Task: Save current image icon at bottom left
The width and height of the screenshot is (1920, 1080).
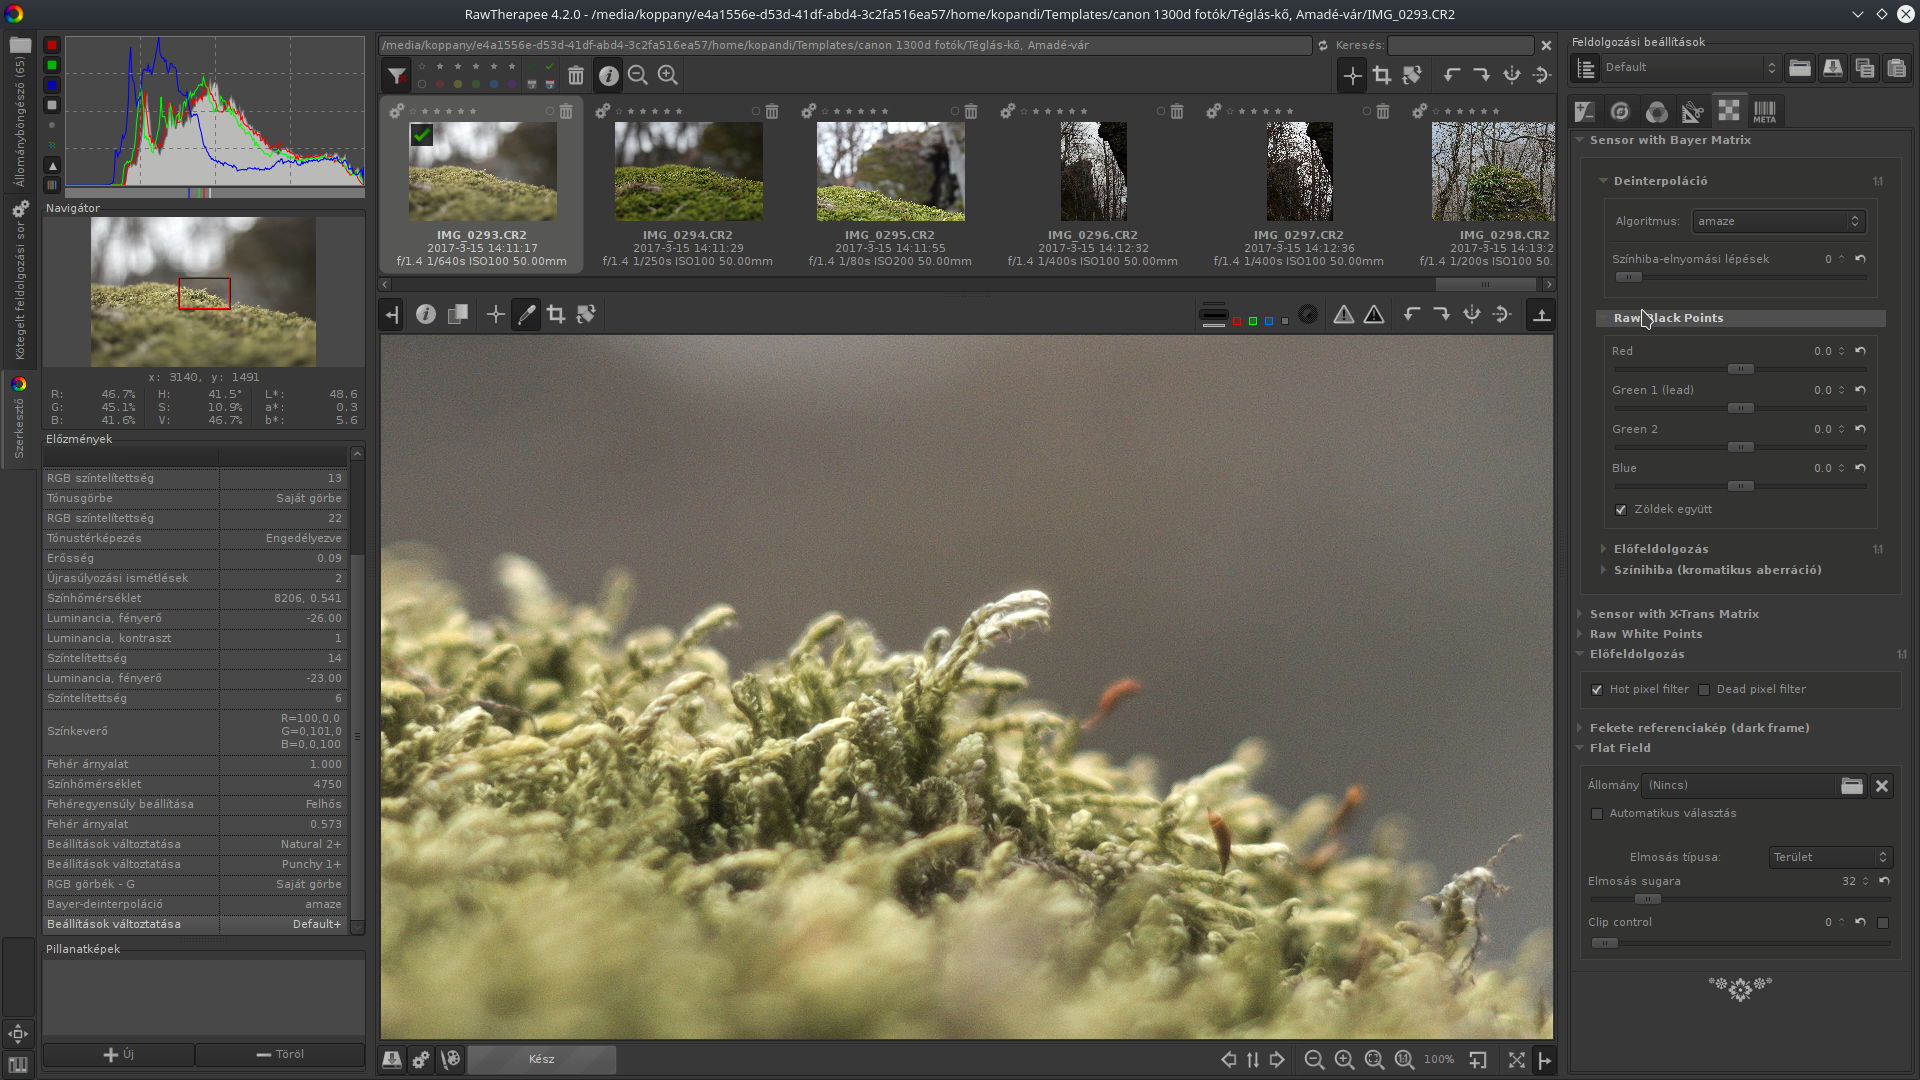Action: [x=392, y=1060]
